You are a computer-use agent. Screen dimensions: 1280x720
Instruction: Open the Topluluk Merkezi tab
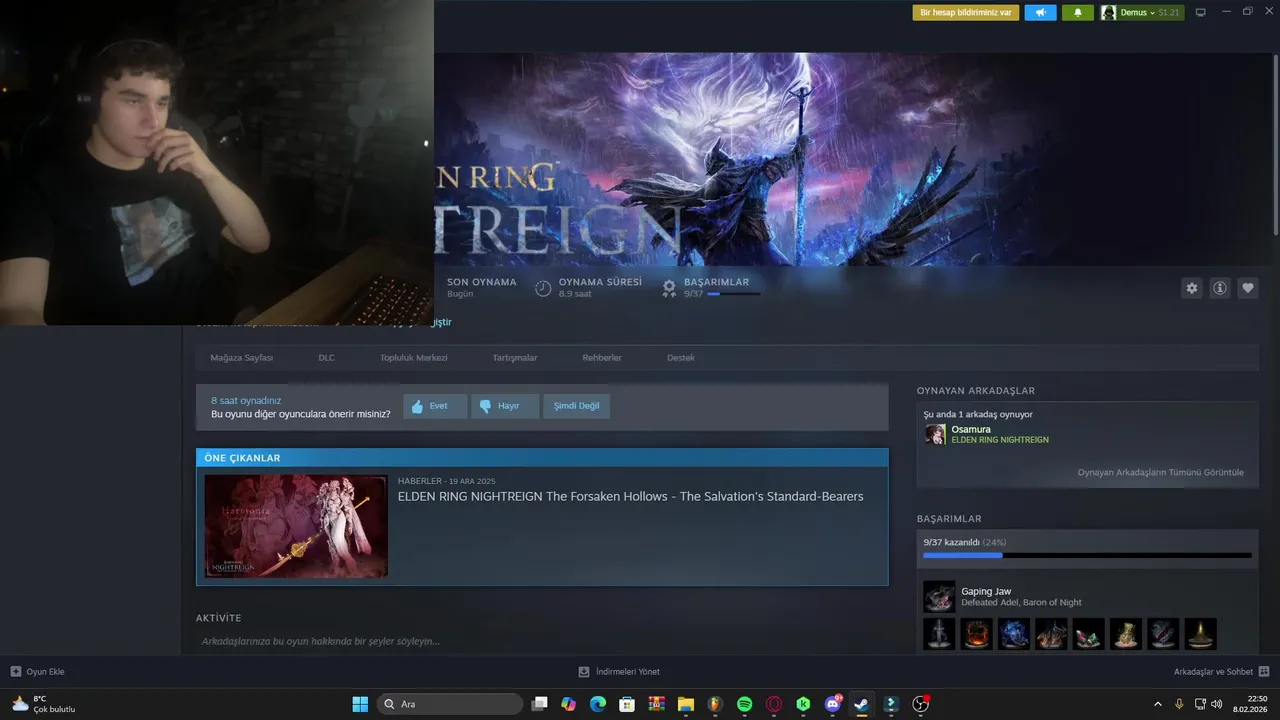pyautogui.click(x=413, y=358)
